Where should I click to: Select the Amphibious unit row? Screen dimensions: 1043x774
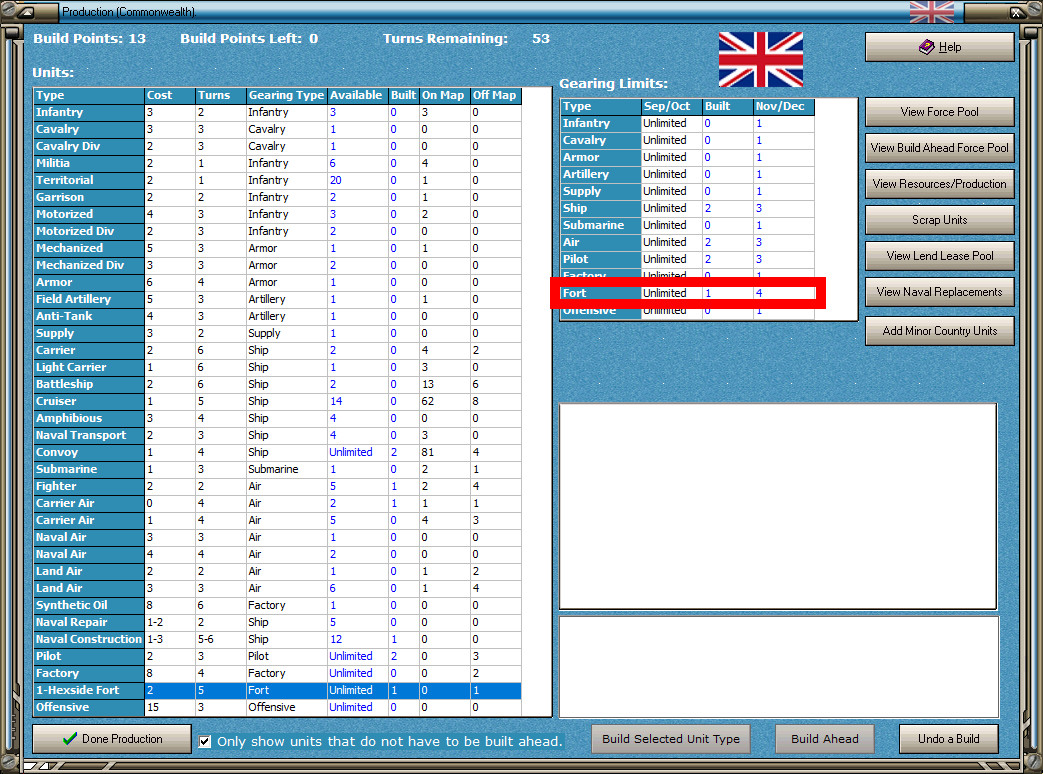click(277, 418)
